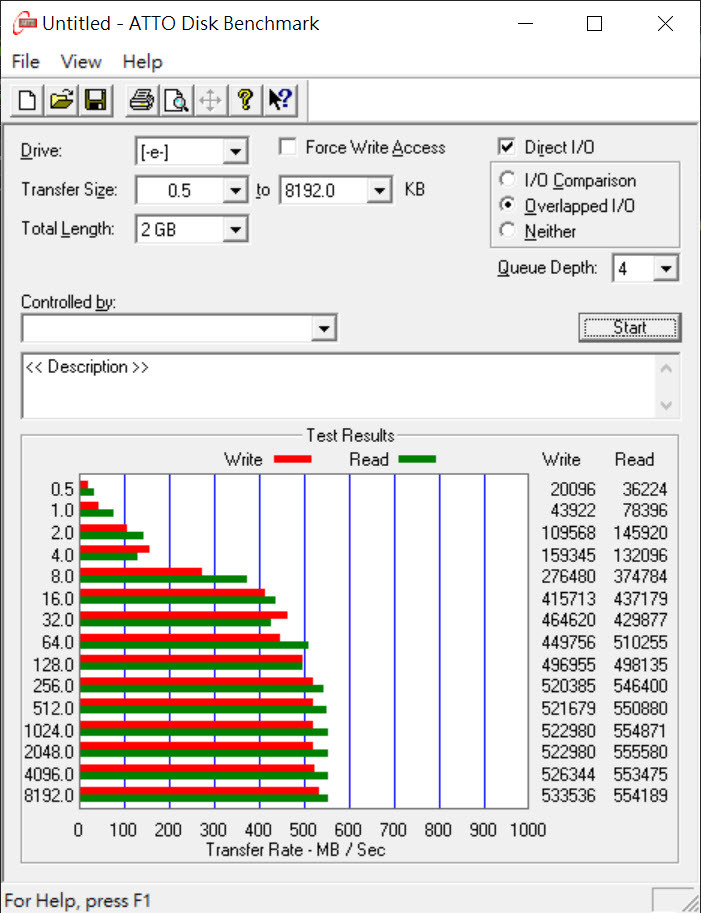701x913 pixels.
Task: Click the Open file folder icon
Action: [62, 100]
